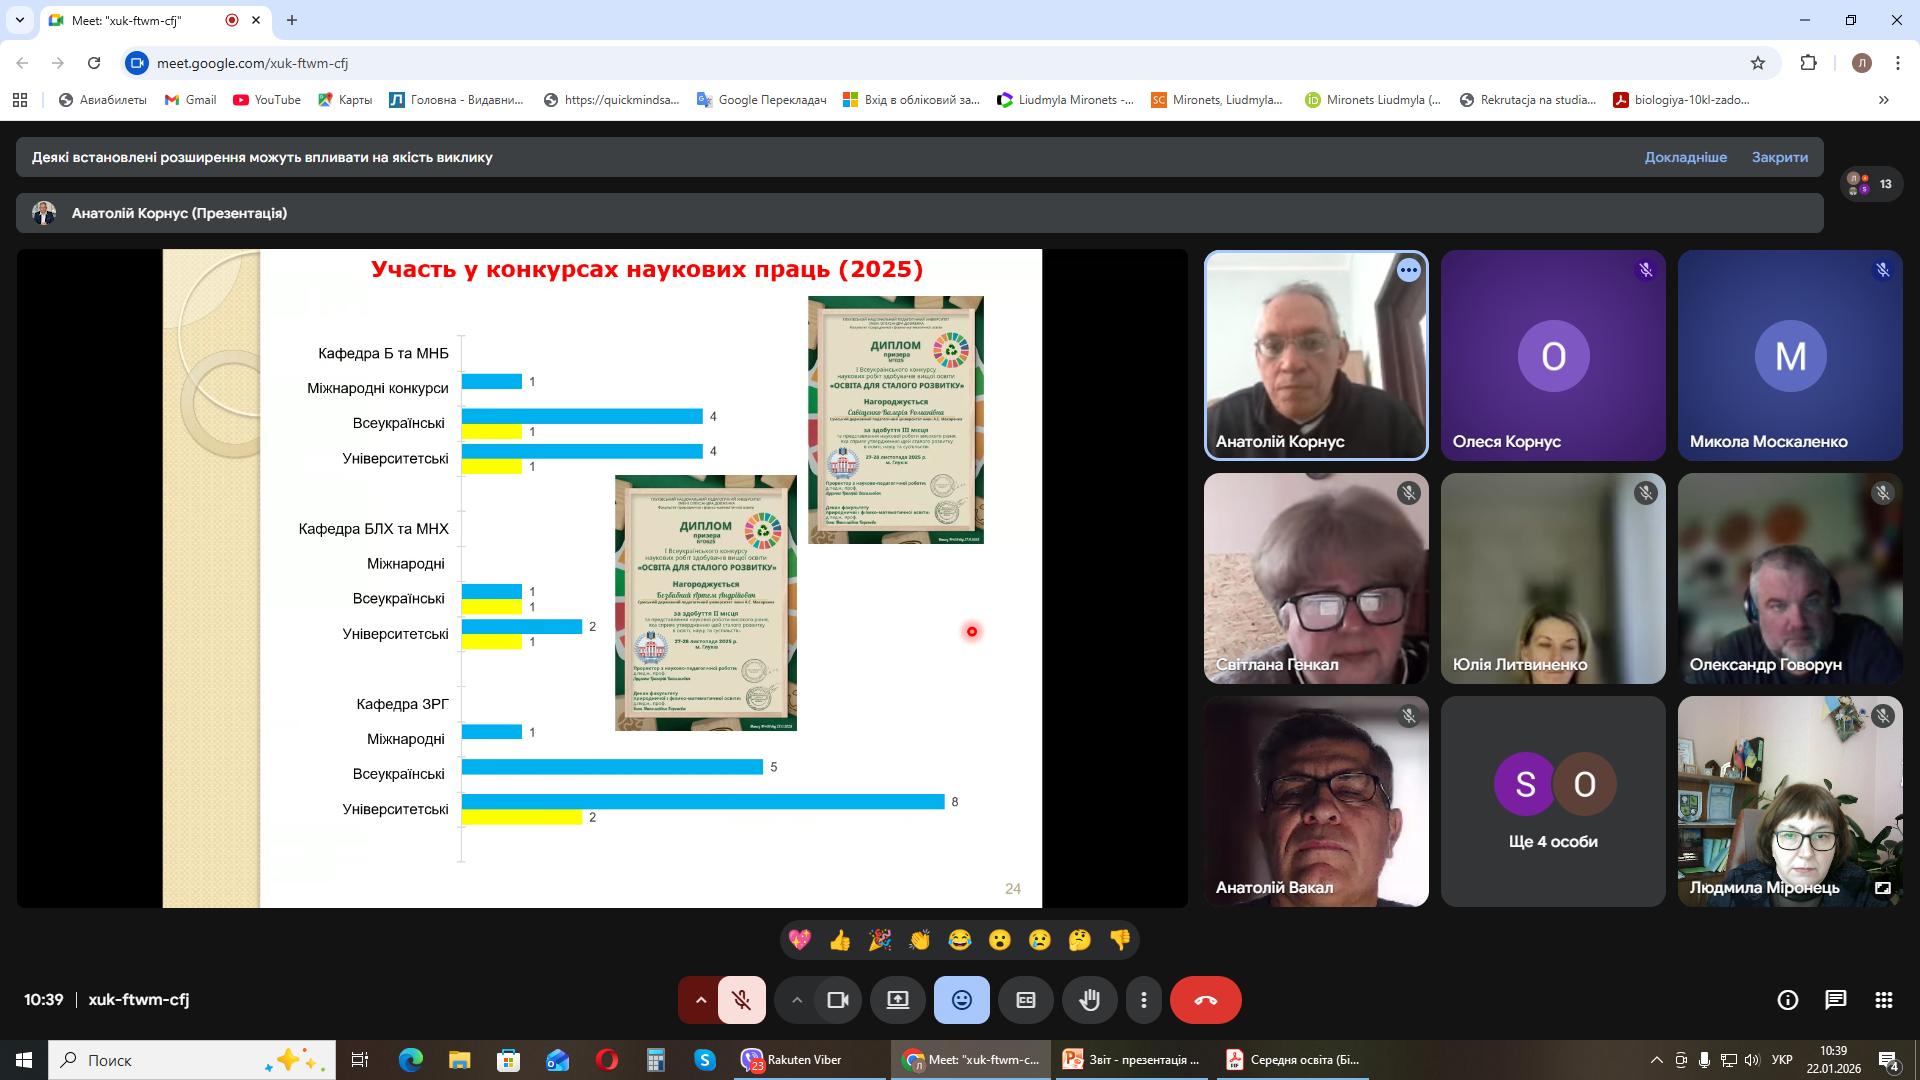1920x1080 pixels.
Task: Click the present screen icon
Action: tap(897, 1000)
